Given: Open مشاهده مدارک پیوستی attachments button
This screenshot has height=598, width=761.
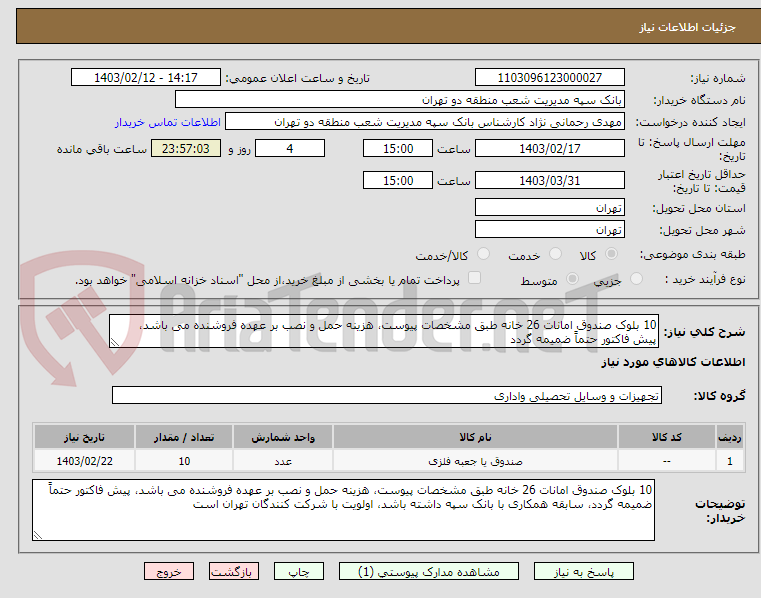Looking at the screenshot, I should point(429,571).
